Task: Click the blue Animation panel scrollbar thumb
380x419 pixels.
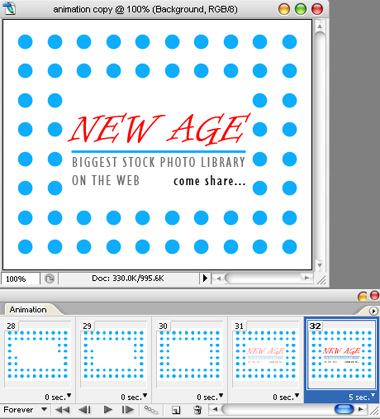Action: tap(344, 409)
